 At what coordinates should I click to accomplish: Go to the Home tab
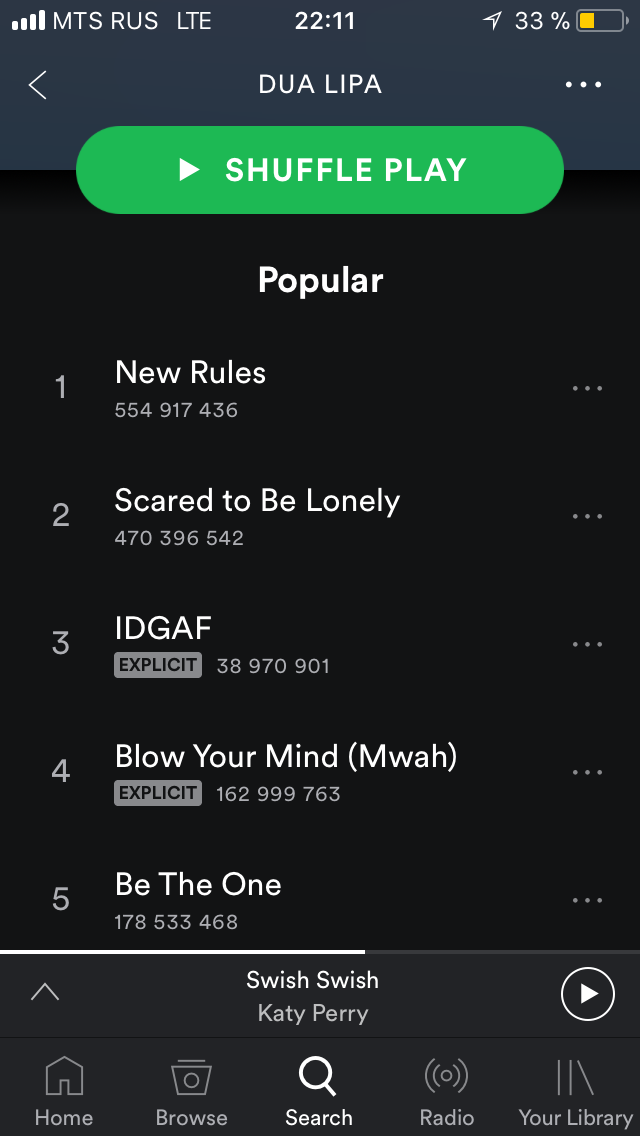tap(61, 1092)
